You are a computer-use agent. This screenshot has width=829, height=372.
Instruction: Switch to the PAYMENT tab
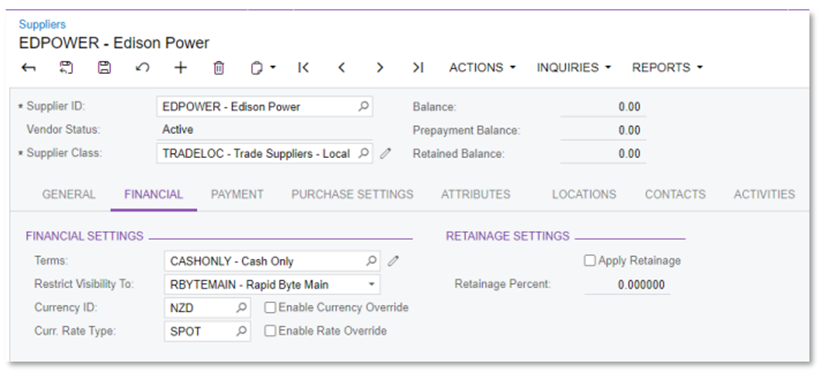(237, 194)
